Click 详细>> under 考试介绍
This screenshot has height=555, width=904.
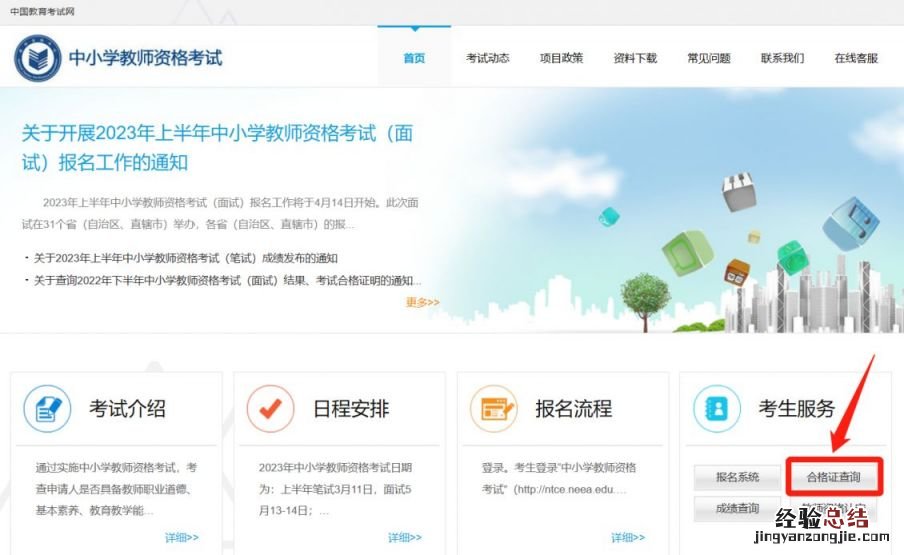182,538
